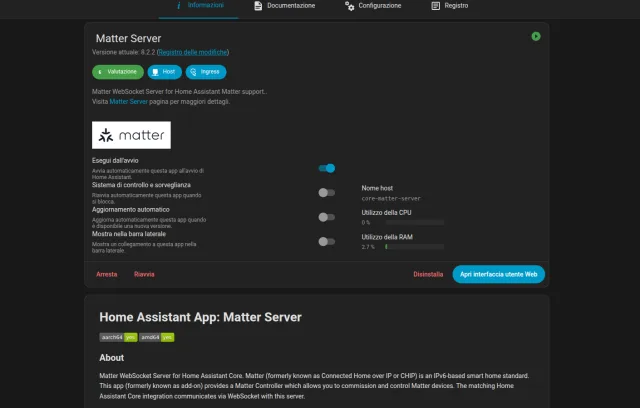640x408 pixels.
Task: Click the Riavvia button
Action: pyautogui.click(x=144, y=274)
